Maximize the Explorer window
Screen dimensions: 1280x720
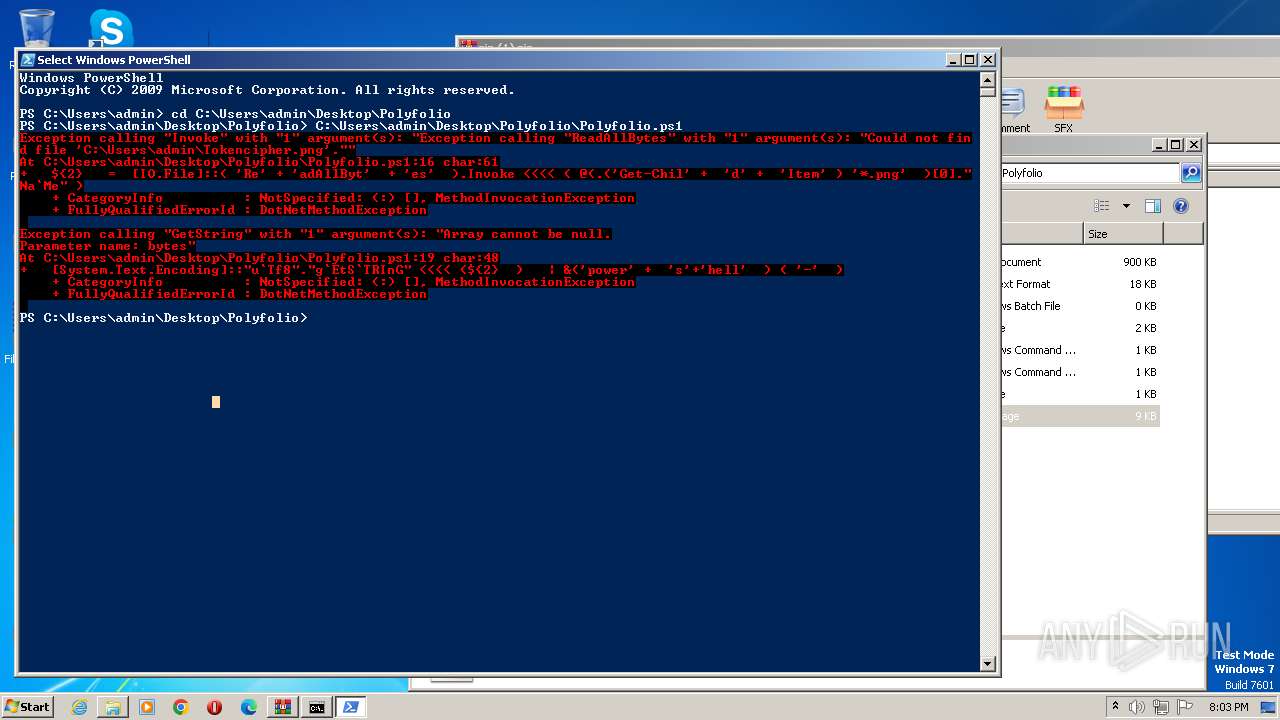pyautogui.click(x=1175, y=145)
